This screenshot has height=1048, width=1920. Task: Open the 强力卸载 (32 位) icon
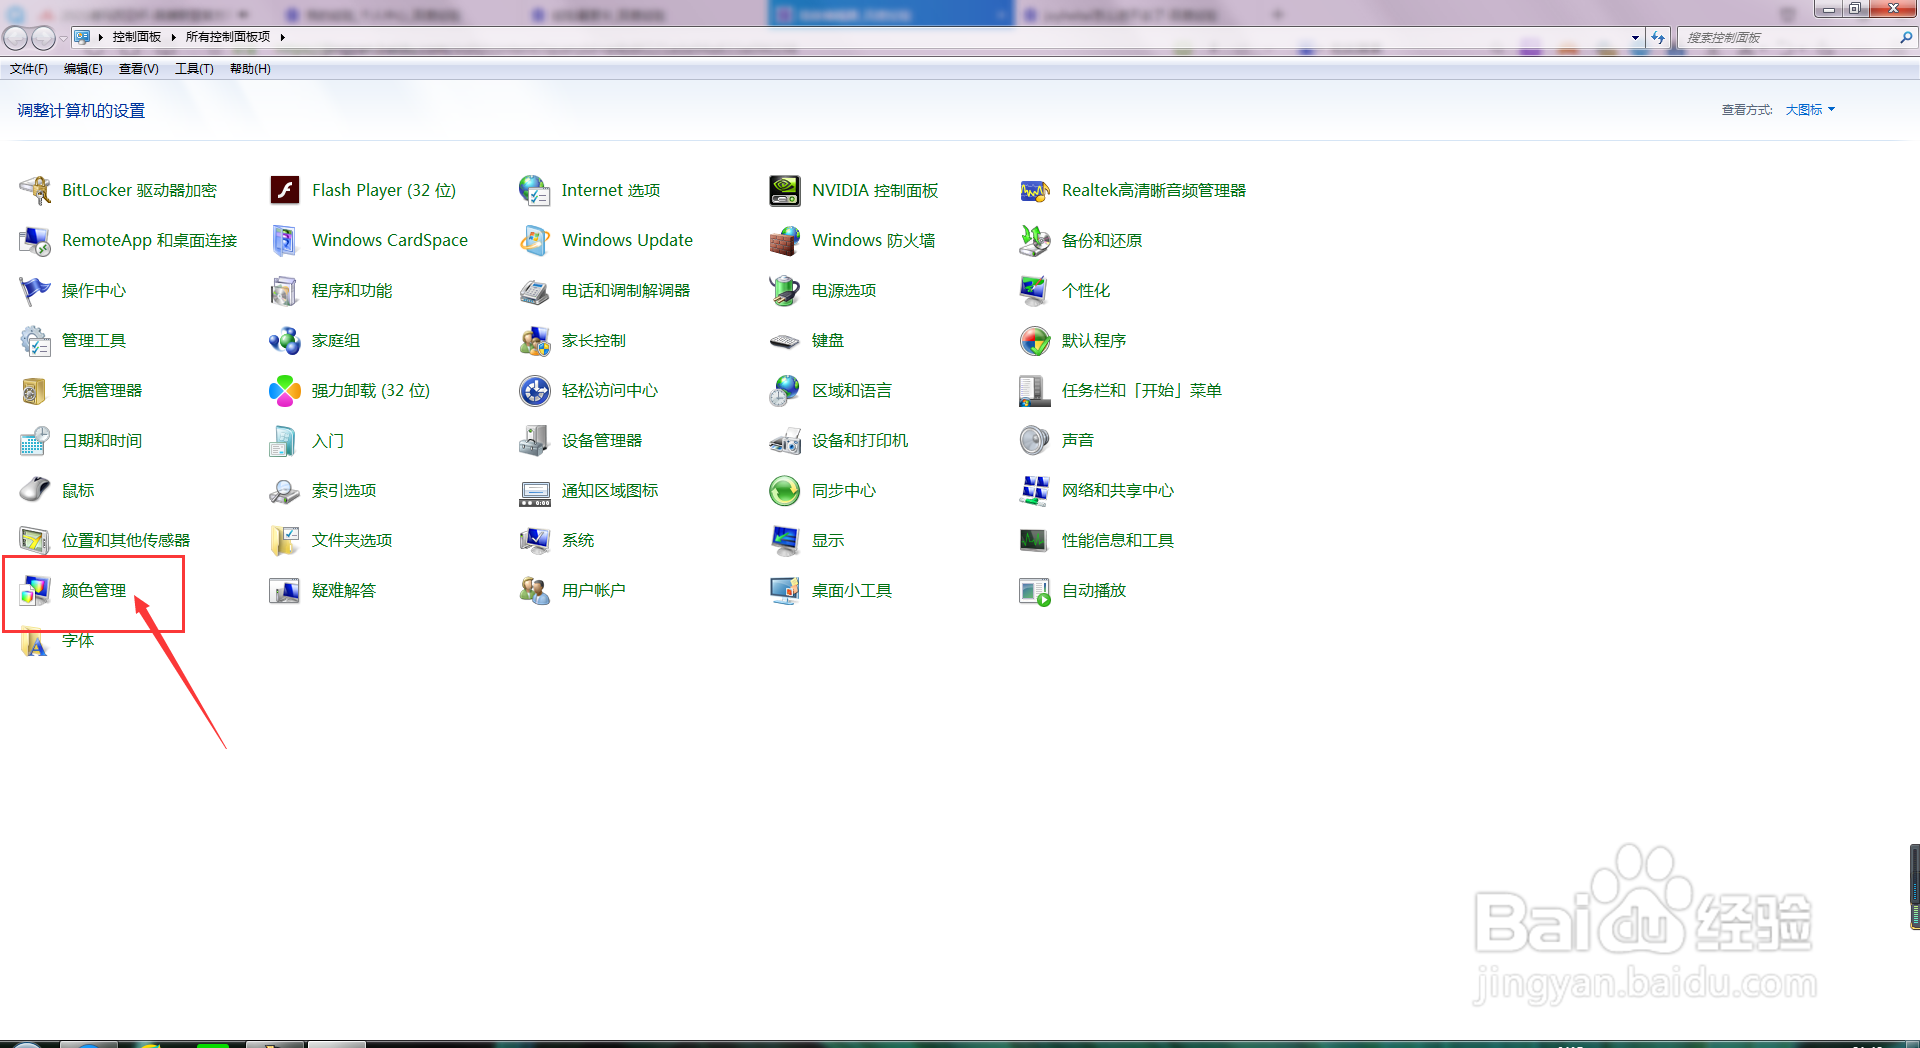pyautogui.click(x=285, y=390)
